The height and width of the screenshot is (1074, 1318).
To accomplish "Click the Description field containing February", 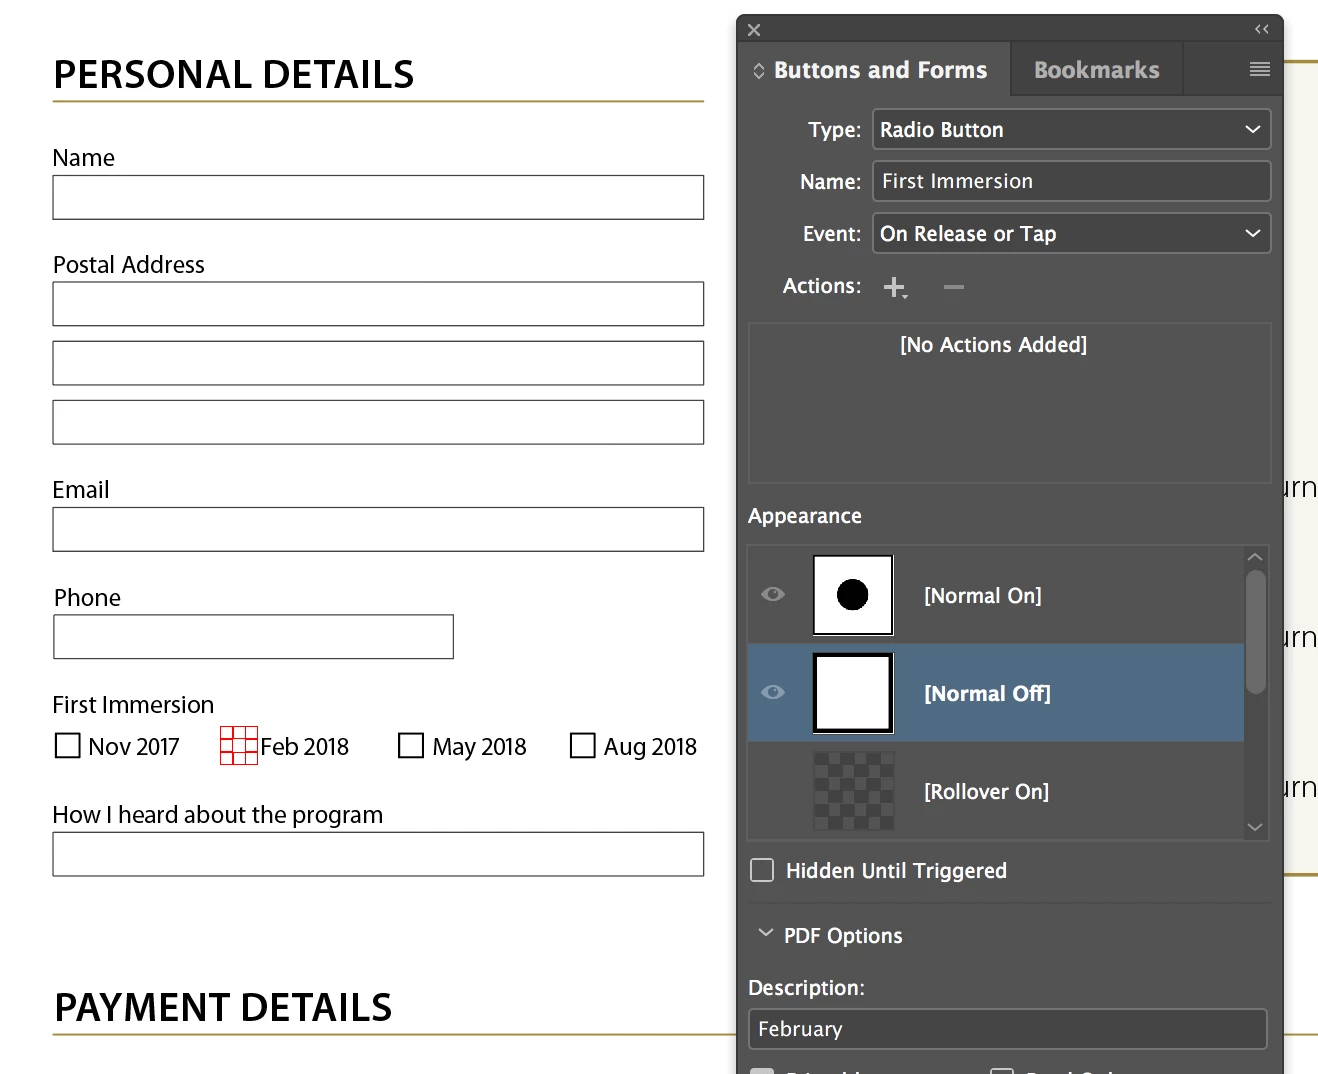I will 1007,1029.
